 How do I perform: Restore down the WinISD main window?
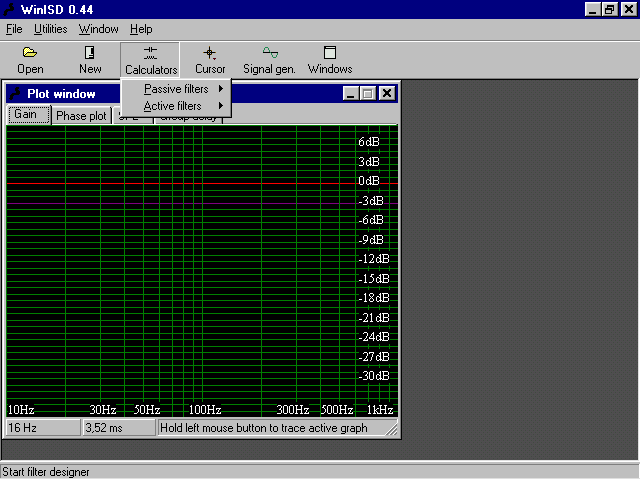tap(610, 9)
